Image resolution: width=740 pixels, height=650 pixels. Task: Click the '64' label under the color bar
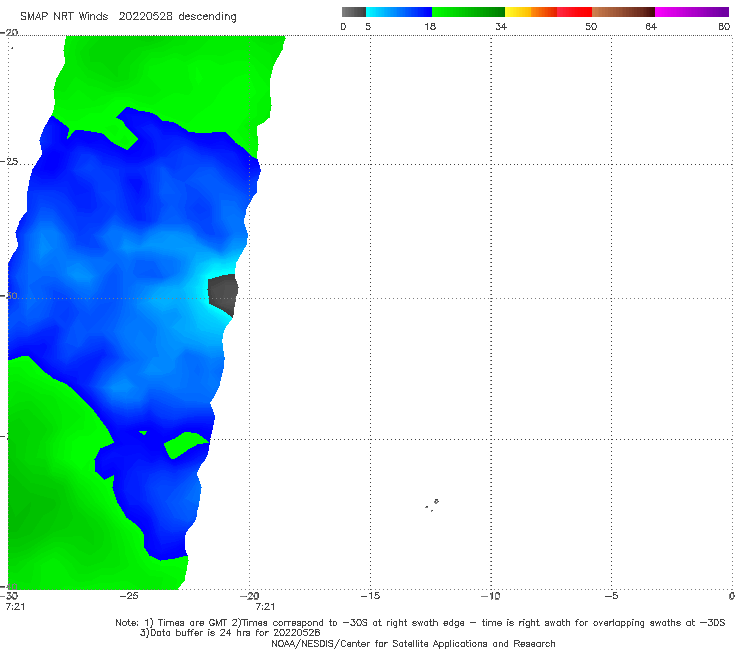(651, 27)
